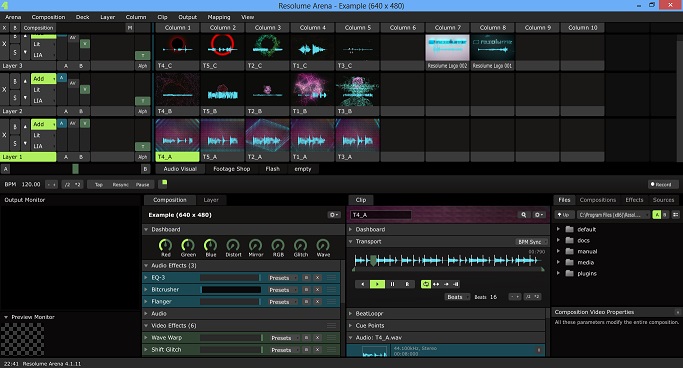Open the Composition menu
The image size is (683, 368).
48,17
